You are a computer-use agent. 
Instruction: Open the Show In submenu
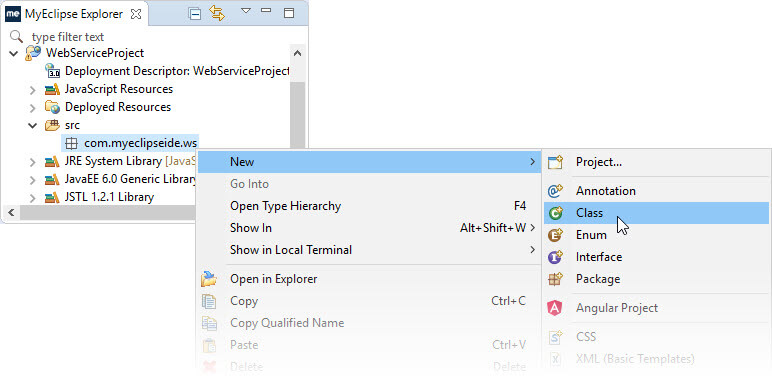tap(368, 228)
